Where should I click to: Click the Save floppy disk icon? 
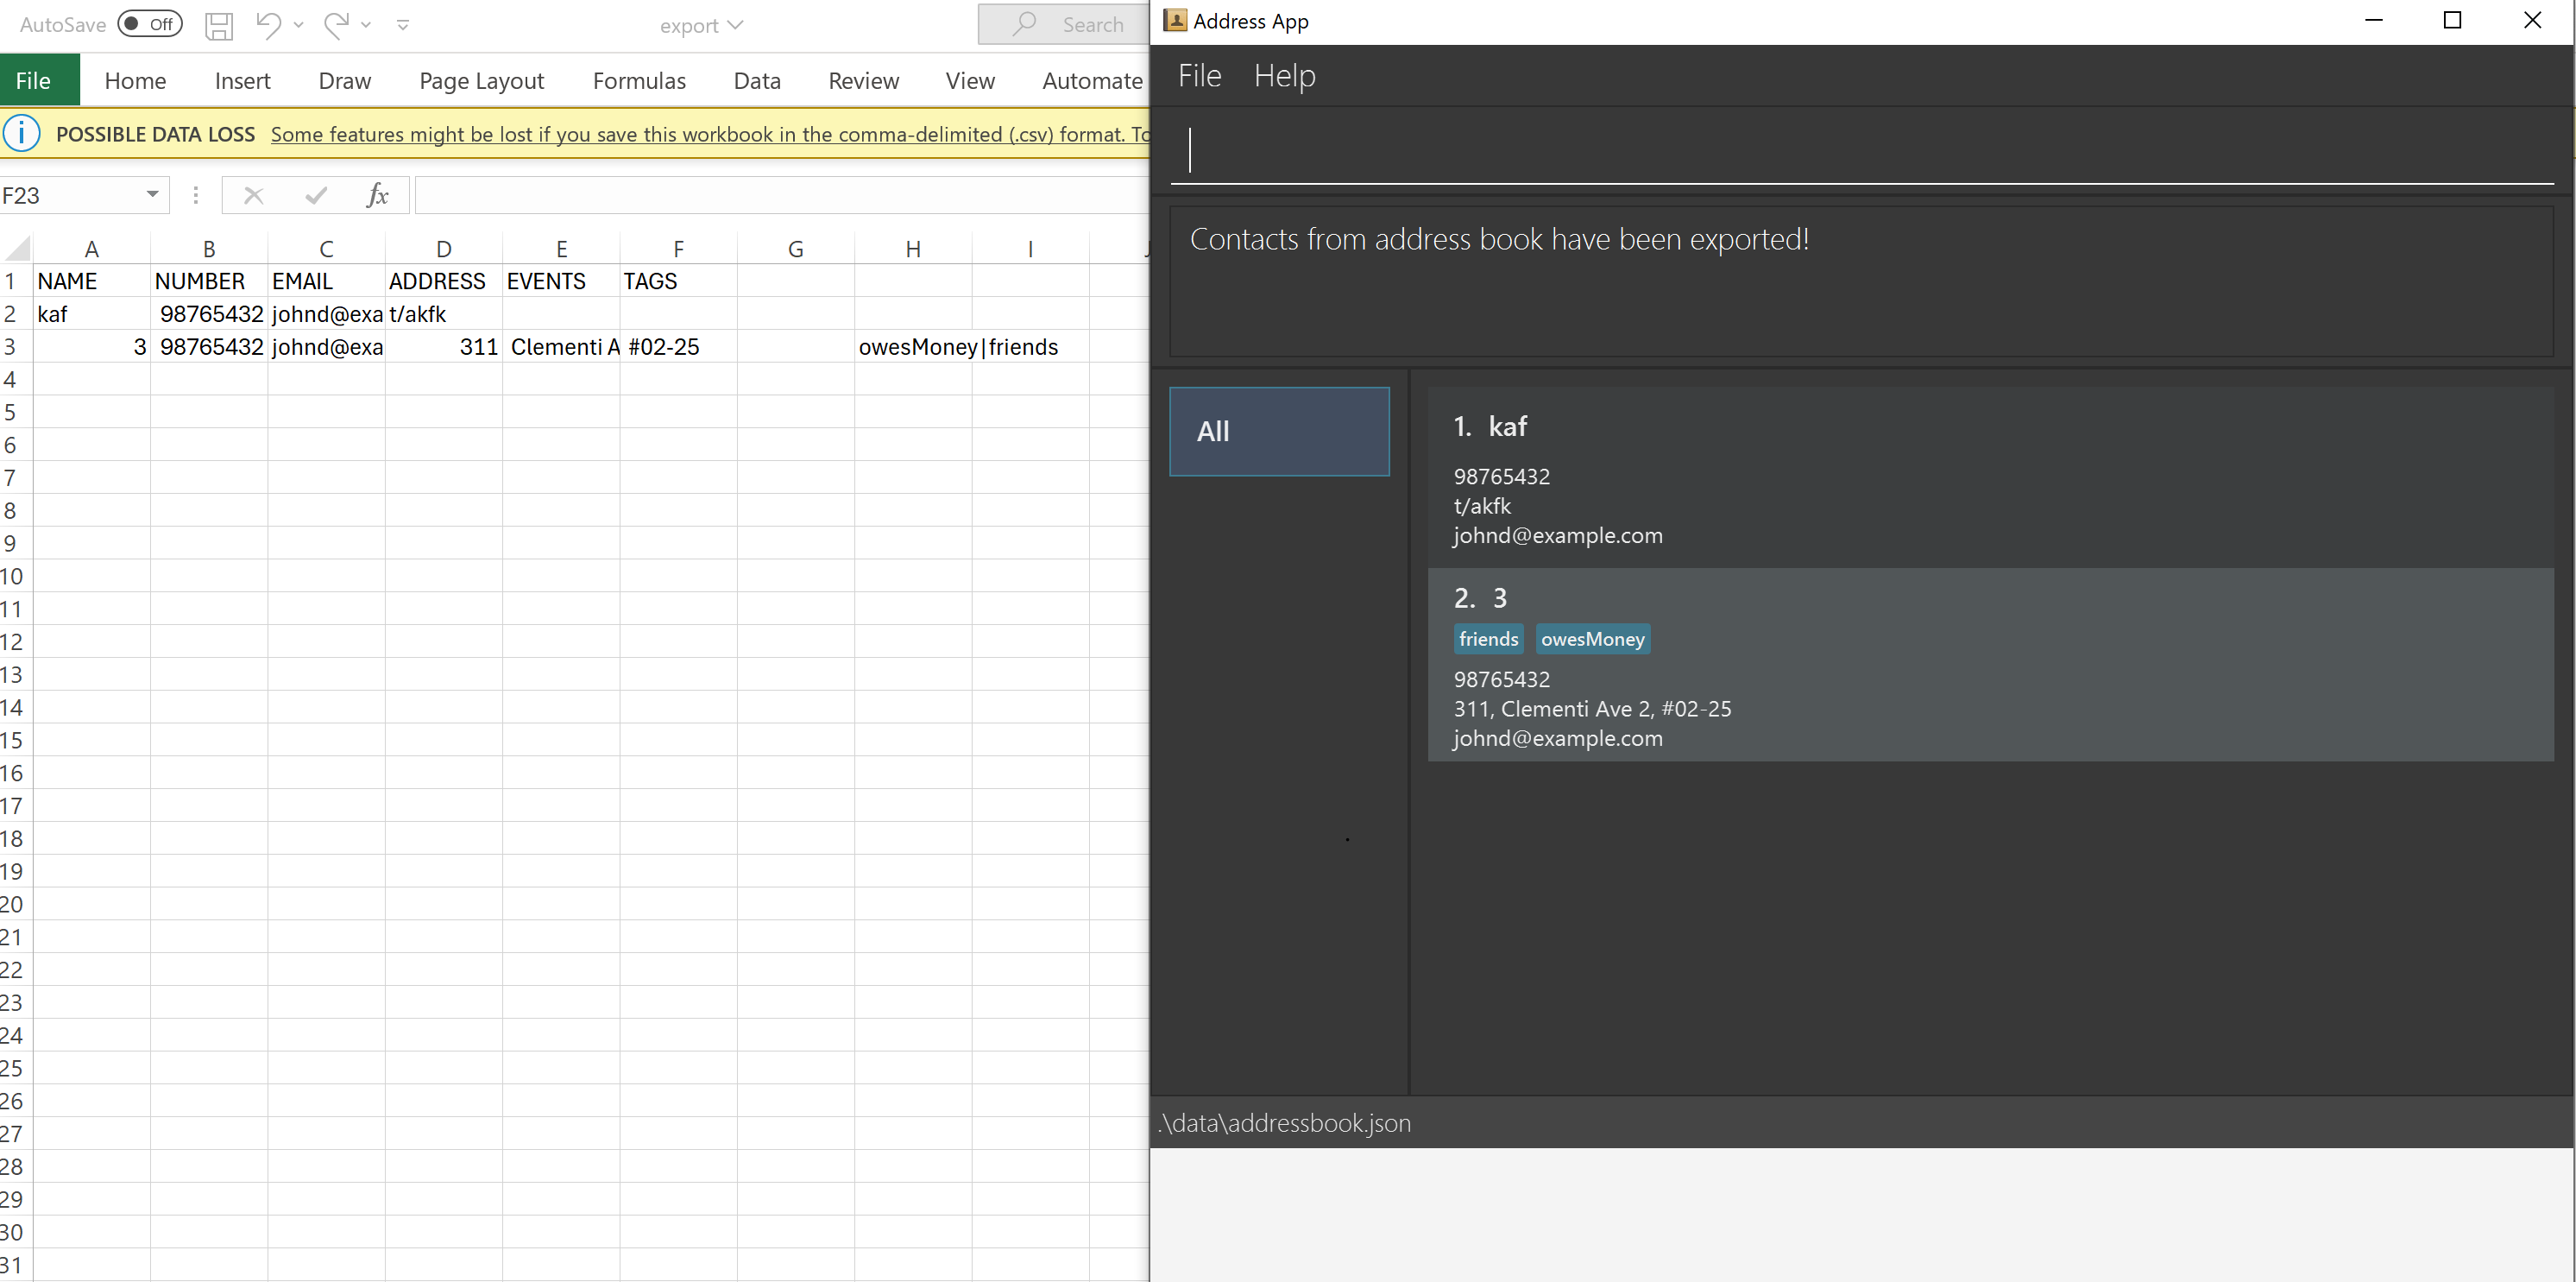coord(218,25)
